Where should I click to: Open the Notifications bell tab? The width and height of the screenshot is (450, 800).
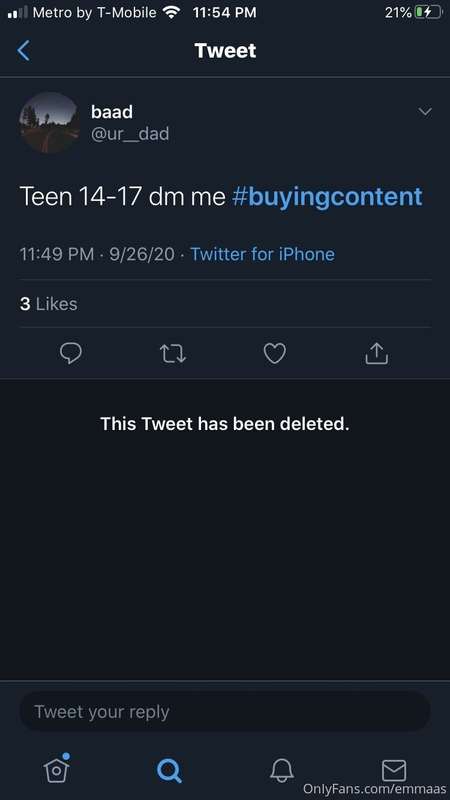coord(282,770)
